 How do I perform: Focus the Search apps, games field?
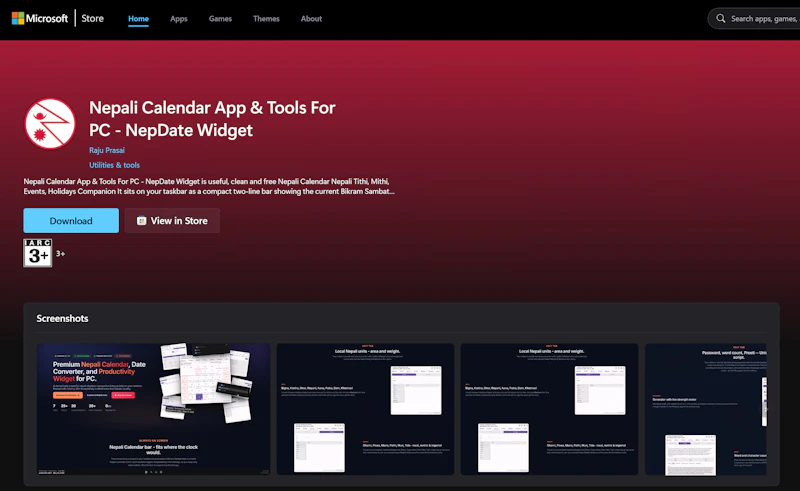pyautogui.click(x=754, y=18)
